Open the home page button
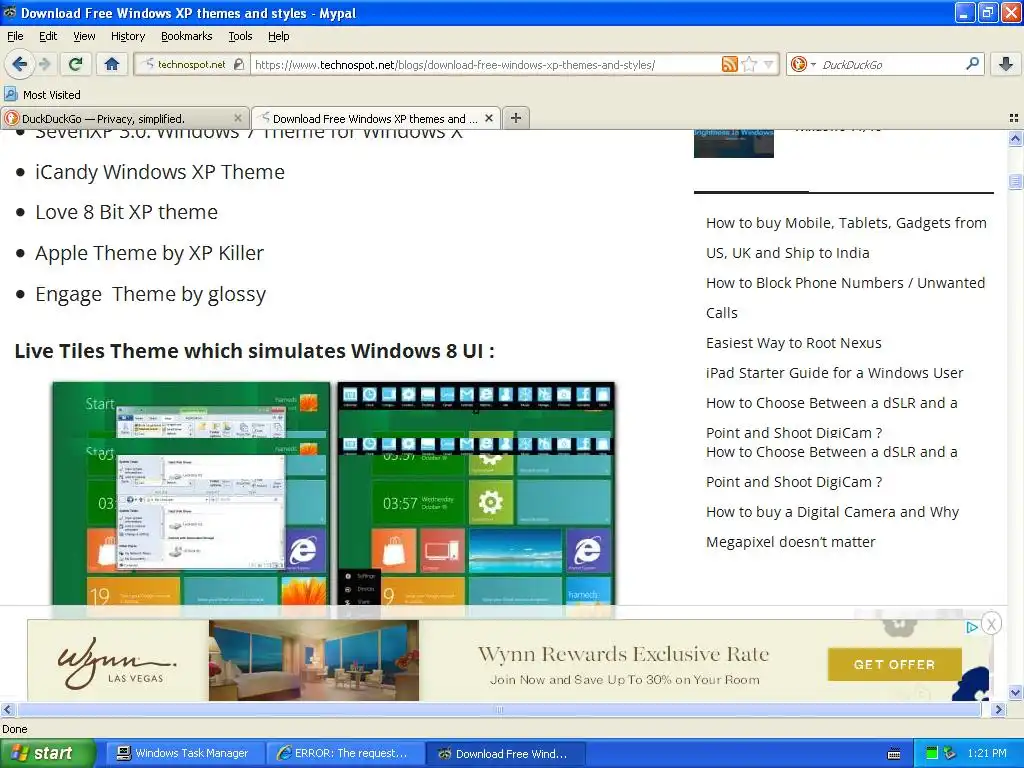 (x=112, y=64)
